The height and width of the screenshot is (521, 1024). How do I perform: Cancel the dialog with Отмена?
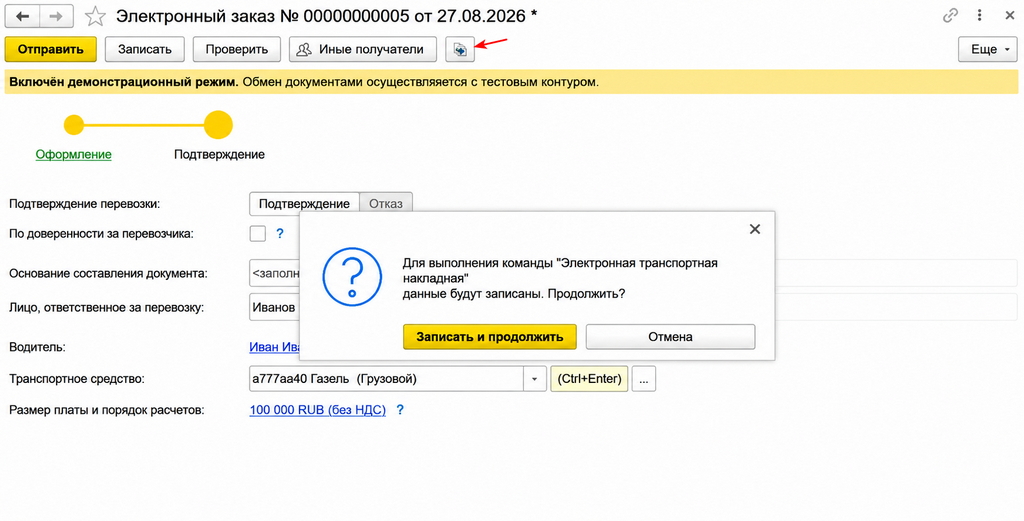[x=671, y=337]
